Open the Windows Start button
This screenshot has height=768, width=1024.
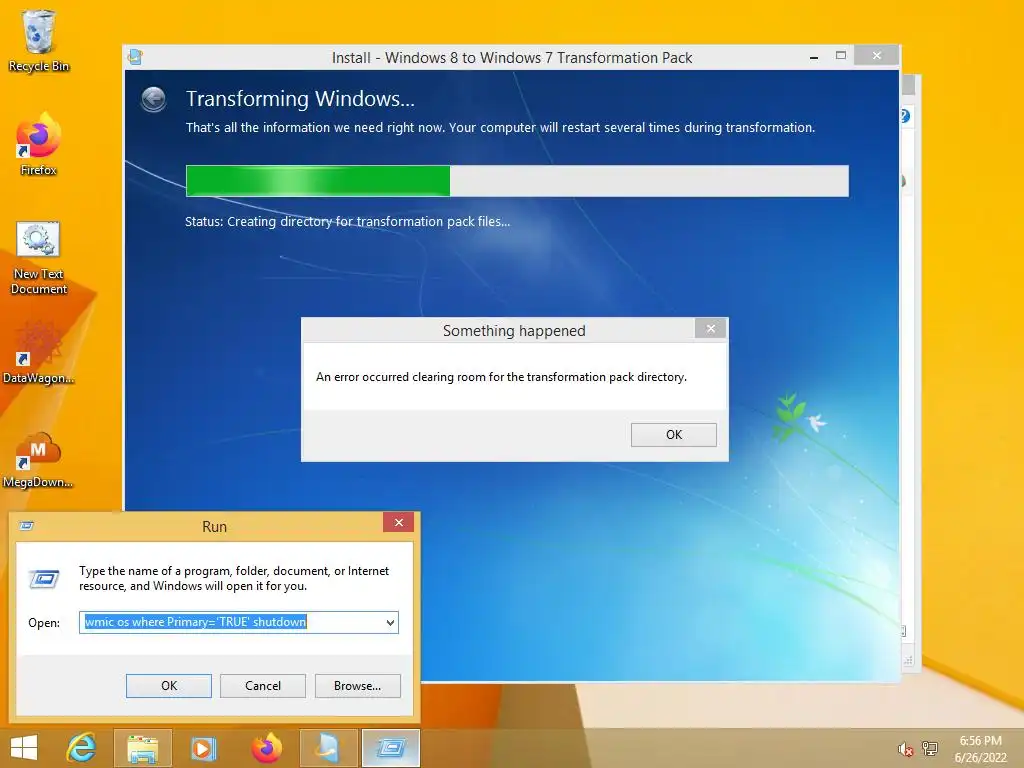pyautogui.click(x=24, y=748)
